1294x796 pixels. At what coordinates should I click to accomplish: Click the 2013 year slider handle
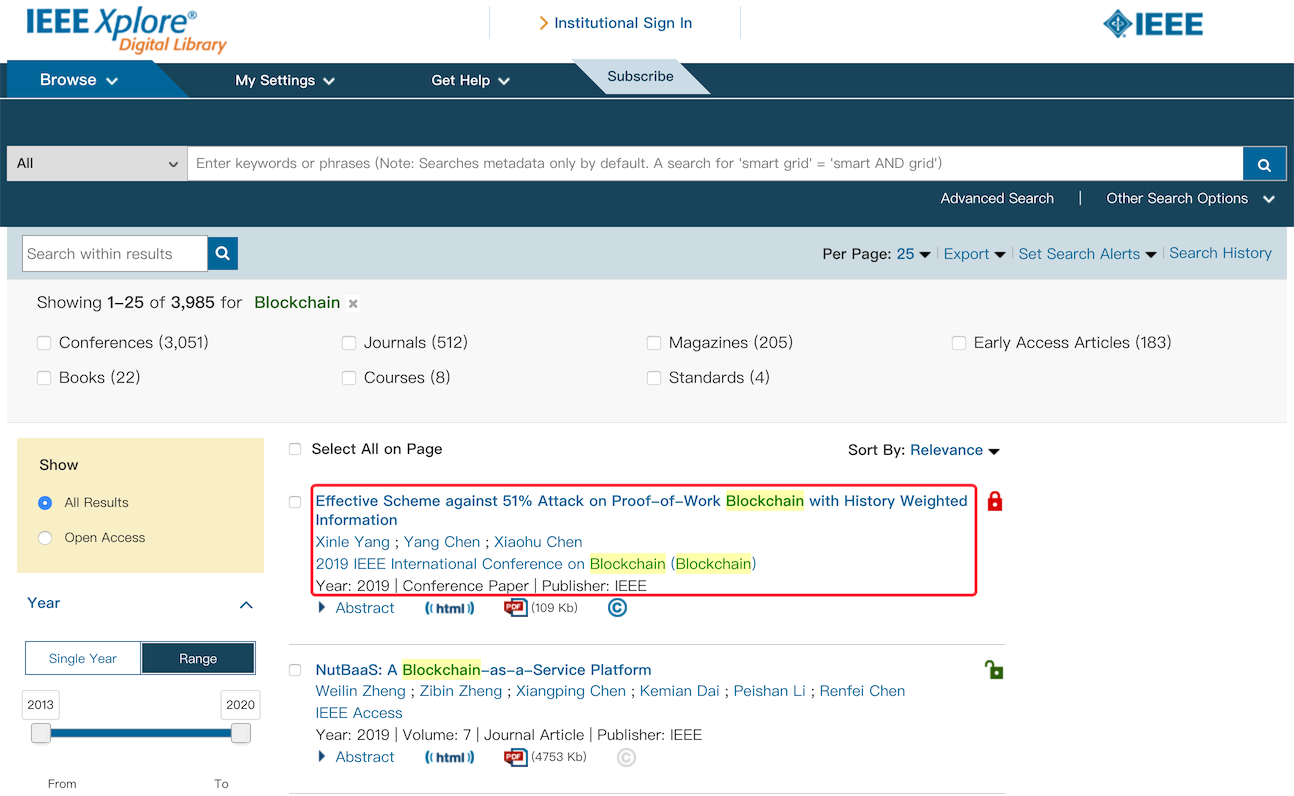pos(41,734)
